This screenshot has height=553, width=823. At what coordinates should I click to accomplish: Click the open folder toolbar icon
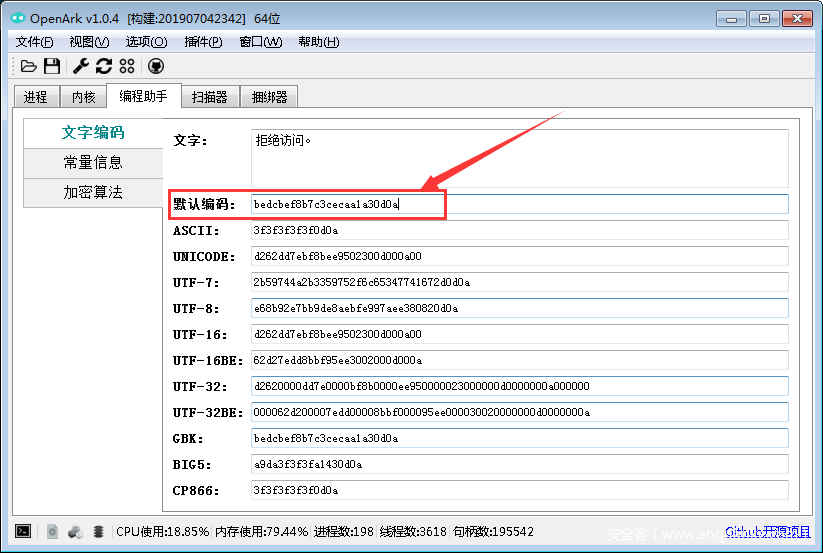[x=29, y=66]
